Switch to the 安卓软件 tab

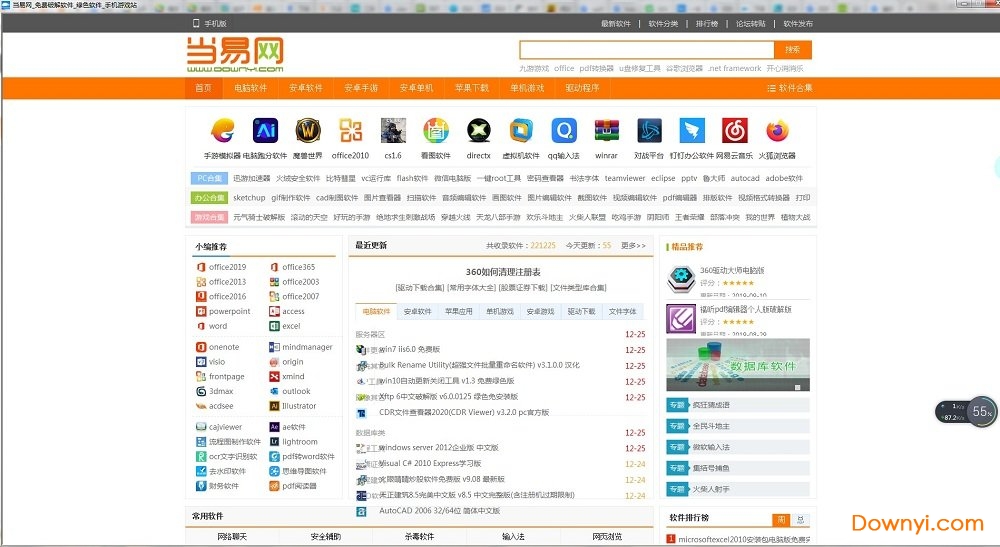click(418, 312)
